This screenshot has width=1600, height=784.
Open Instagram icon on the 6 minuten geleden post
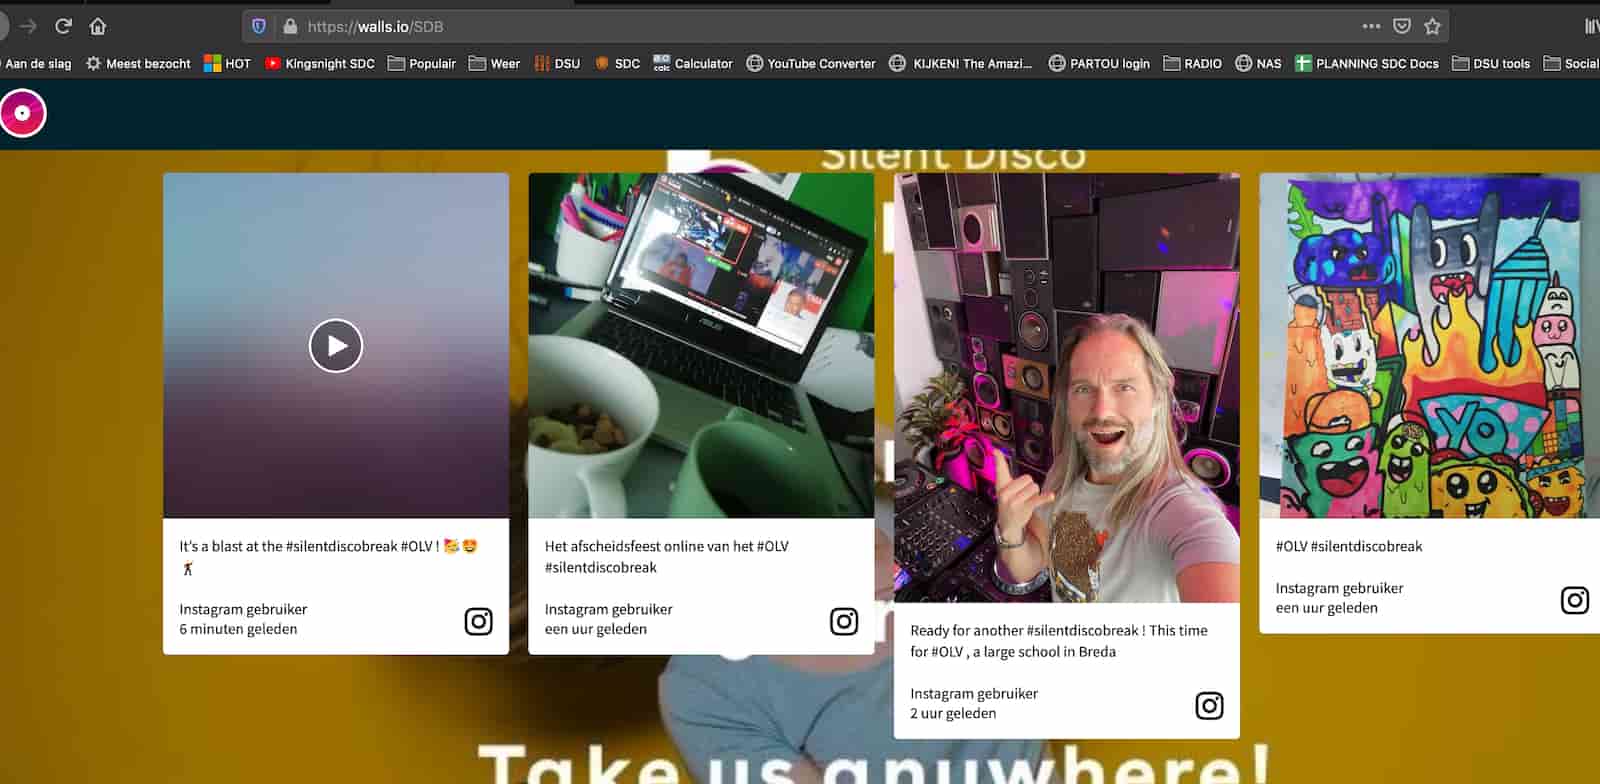[478, 621]
